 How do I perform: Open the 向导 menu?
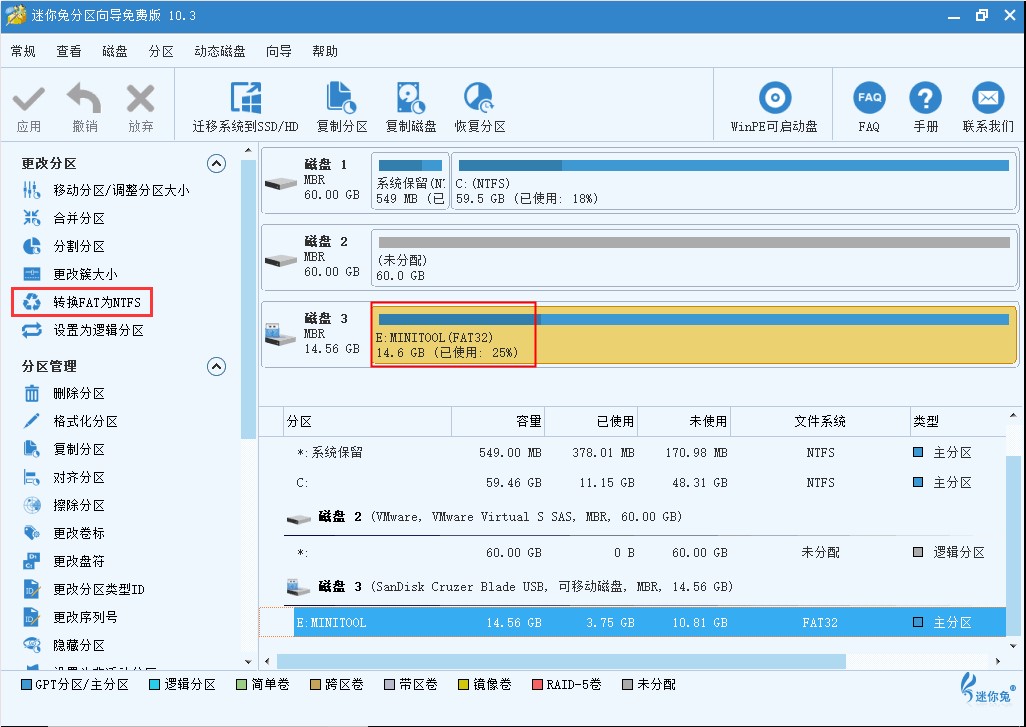pos(279,51)
